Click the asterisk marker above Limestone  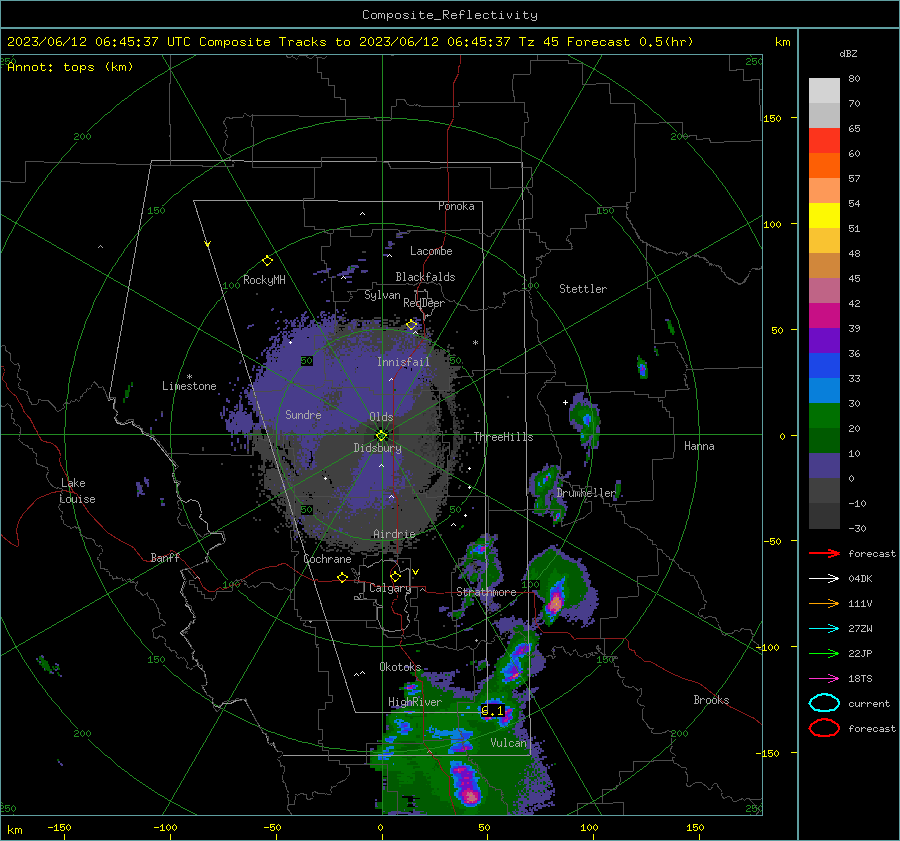(189, 377)
